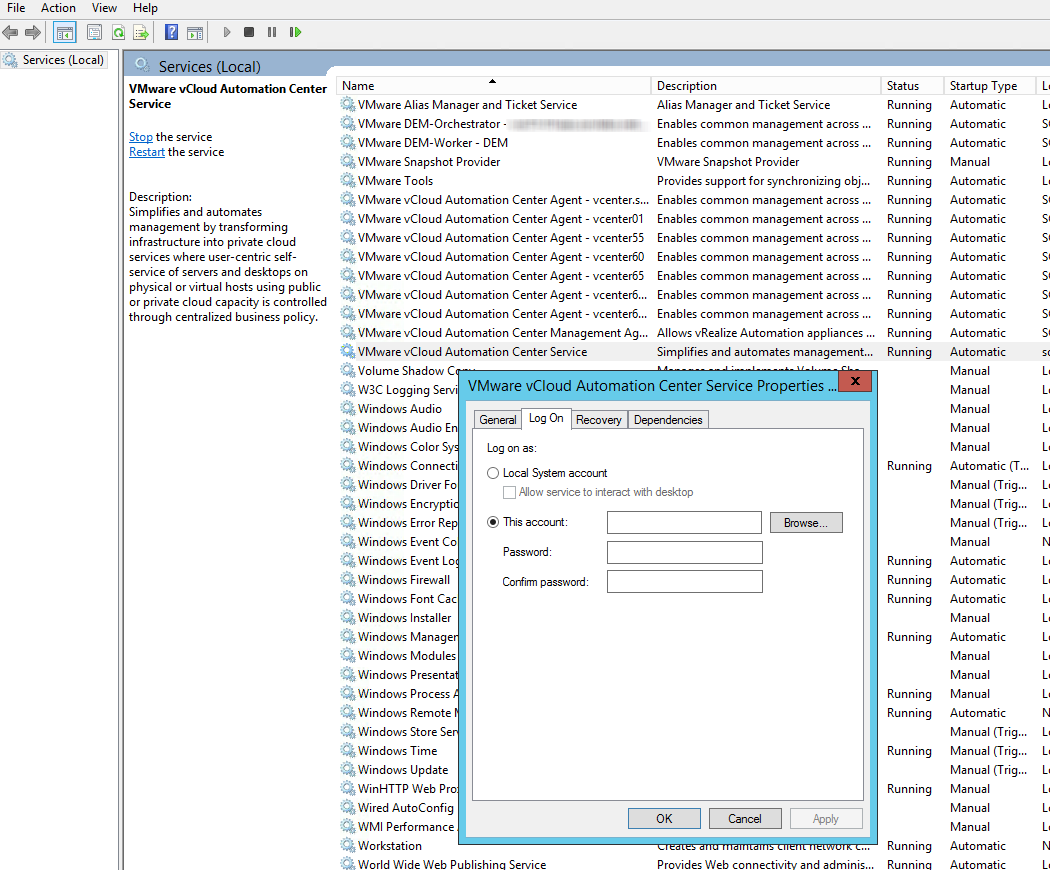
Task: Click the Export List toolbar icon
Action: point(141,32)
